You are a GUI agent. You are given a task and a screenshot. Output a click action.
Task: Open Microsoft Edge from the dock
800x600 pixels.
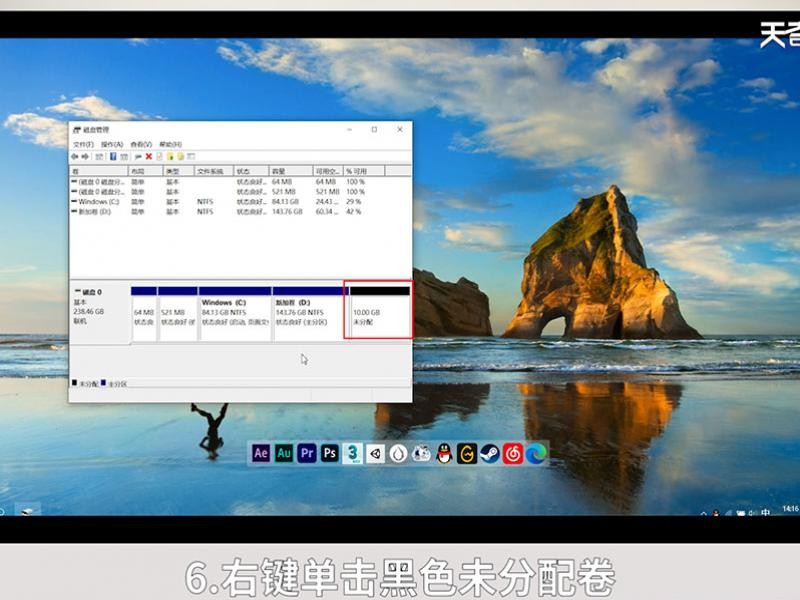[x=536, y=453]
